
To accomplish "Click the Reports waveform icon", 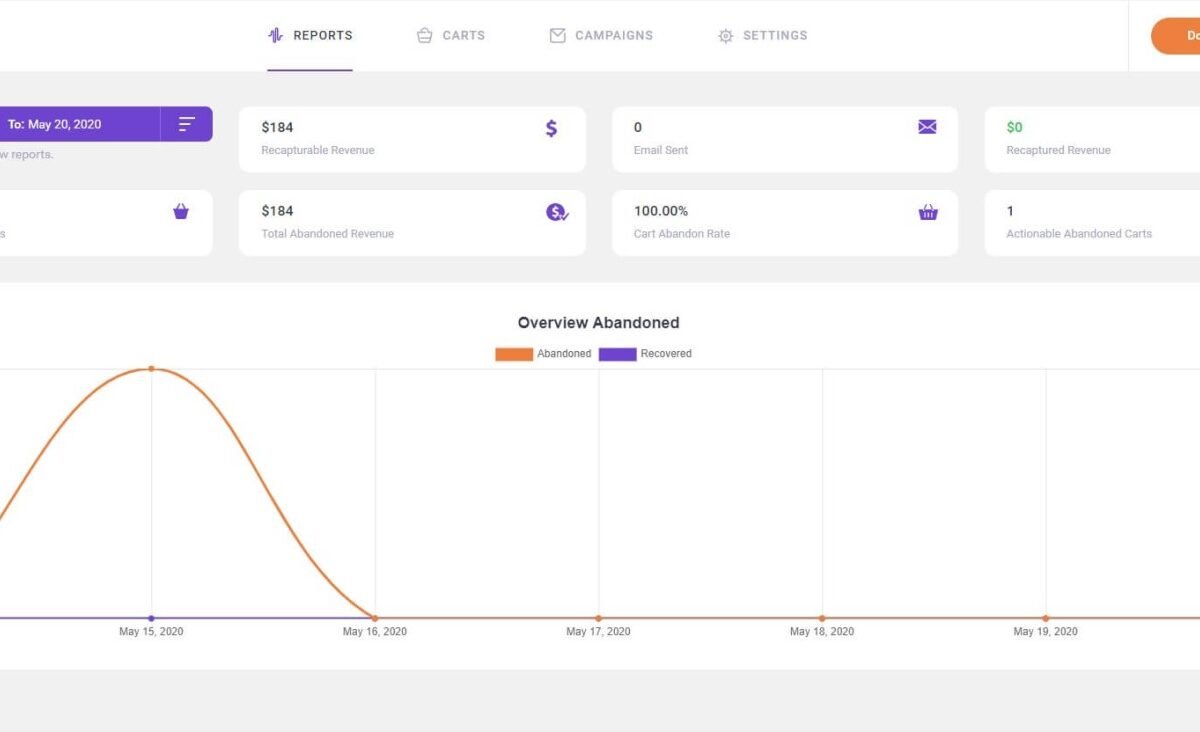I will [275, 36].
